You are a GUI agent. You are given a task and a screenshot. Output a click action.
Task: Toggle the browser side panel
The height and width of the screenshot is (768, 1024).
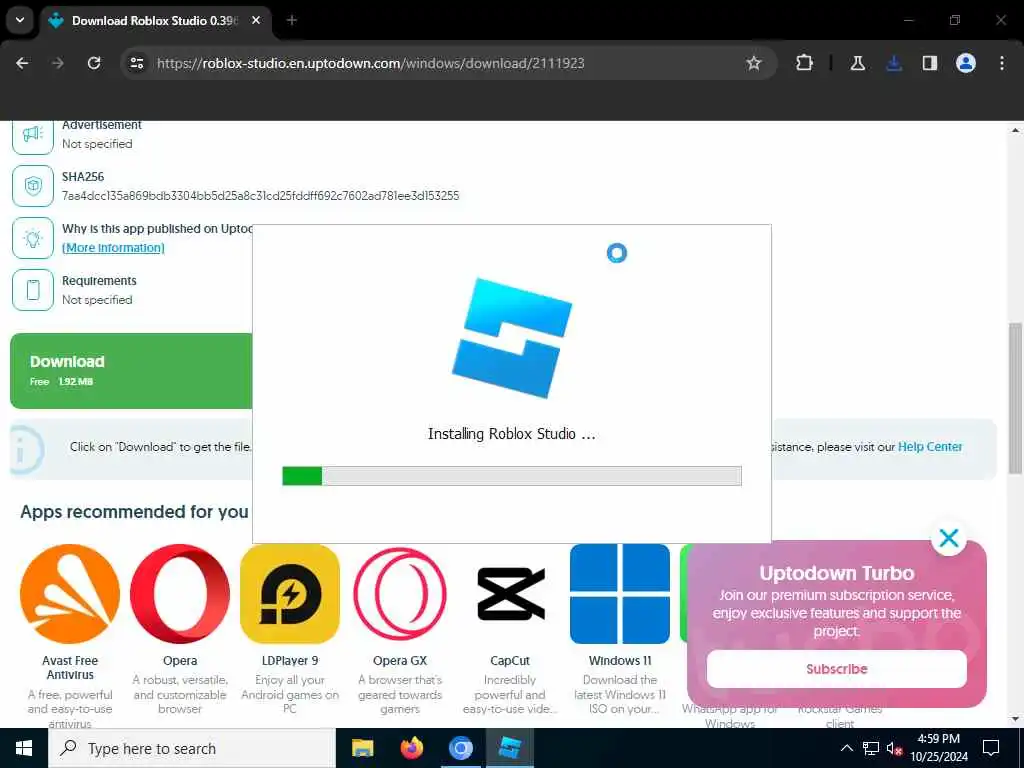tap(930, 63)
